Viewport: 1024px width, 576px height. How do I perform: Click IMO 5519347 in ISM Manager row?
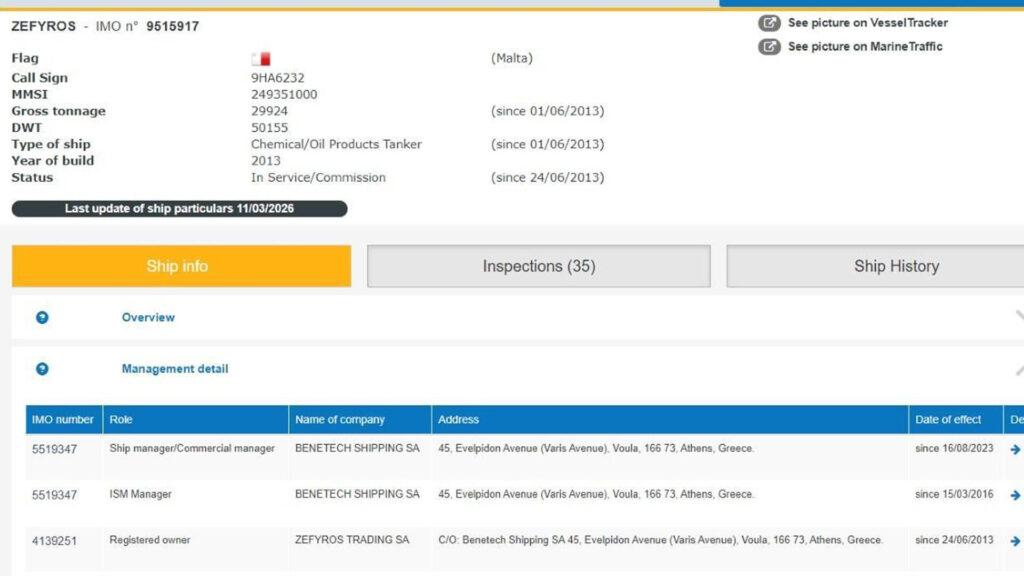pyautogui.click(x=54, y=496)
